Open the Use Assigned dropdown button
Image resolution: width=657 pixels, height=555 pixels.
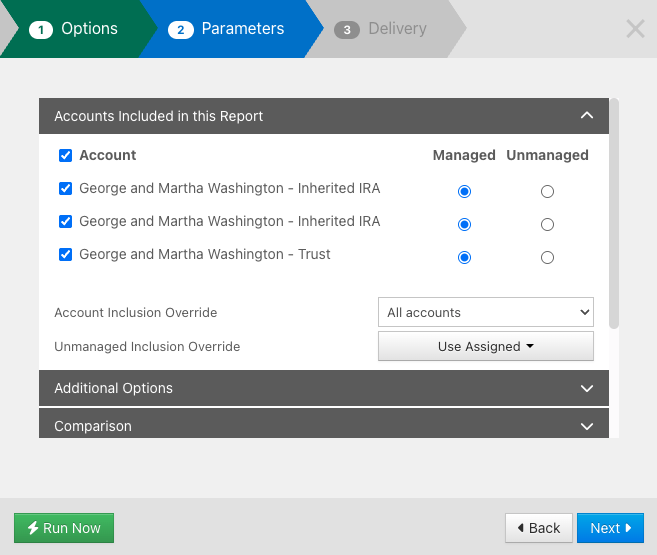486,346
